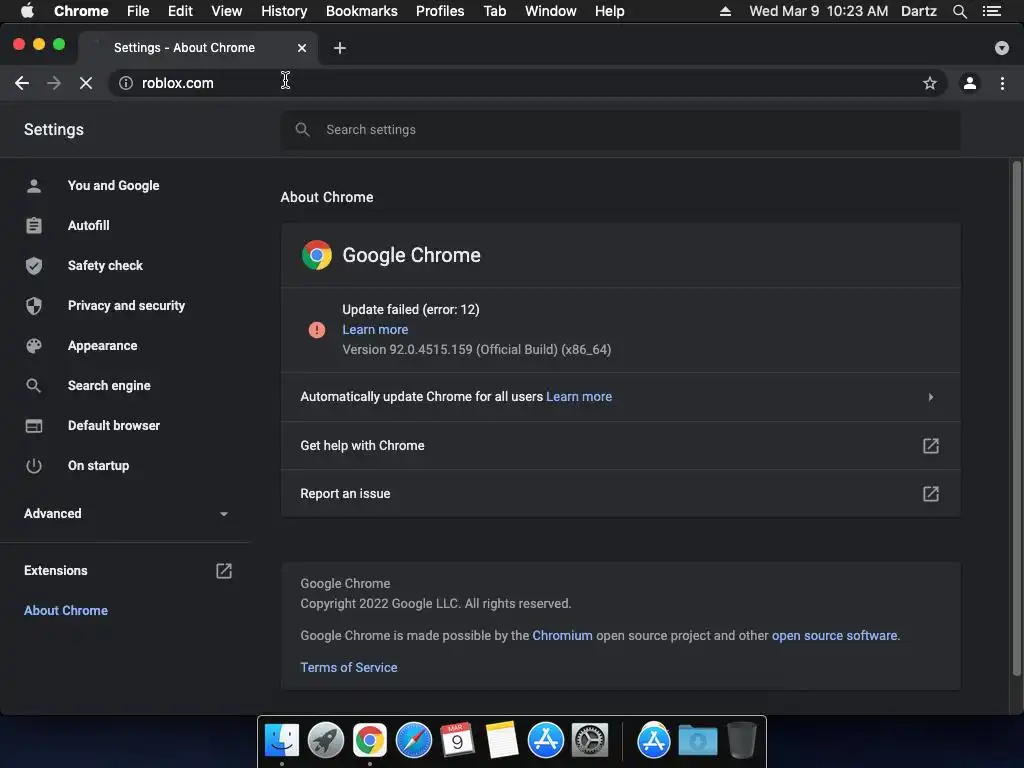This screenshot has height=768, width=1024.
Task: Open On startup settings
Action: [99, 466]
